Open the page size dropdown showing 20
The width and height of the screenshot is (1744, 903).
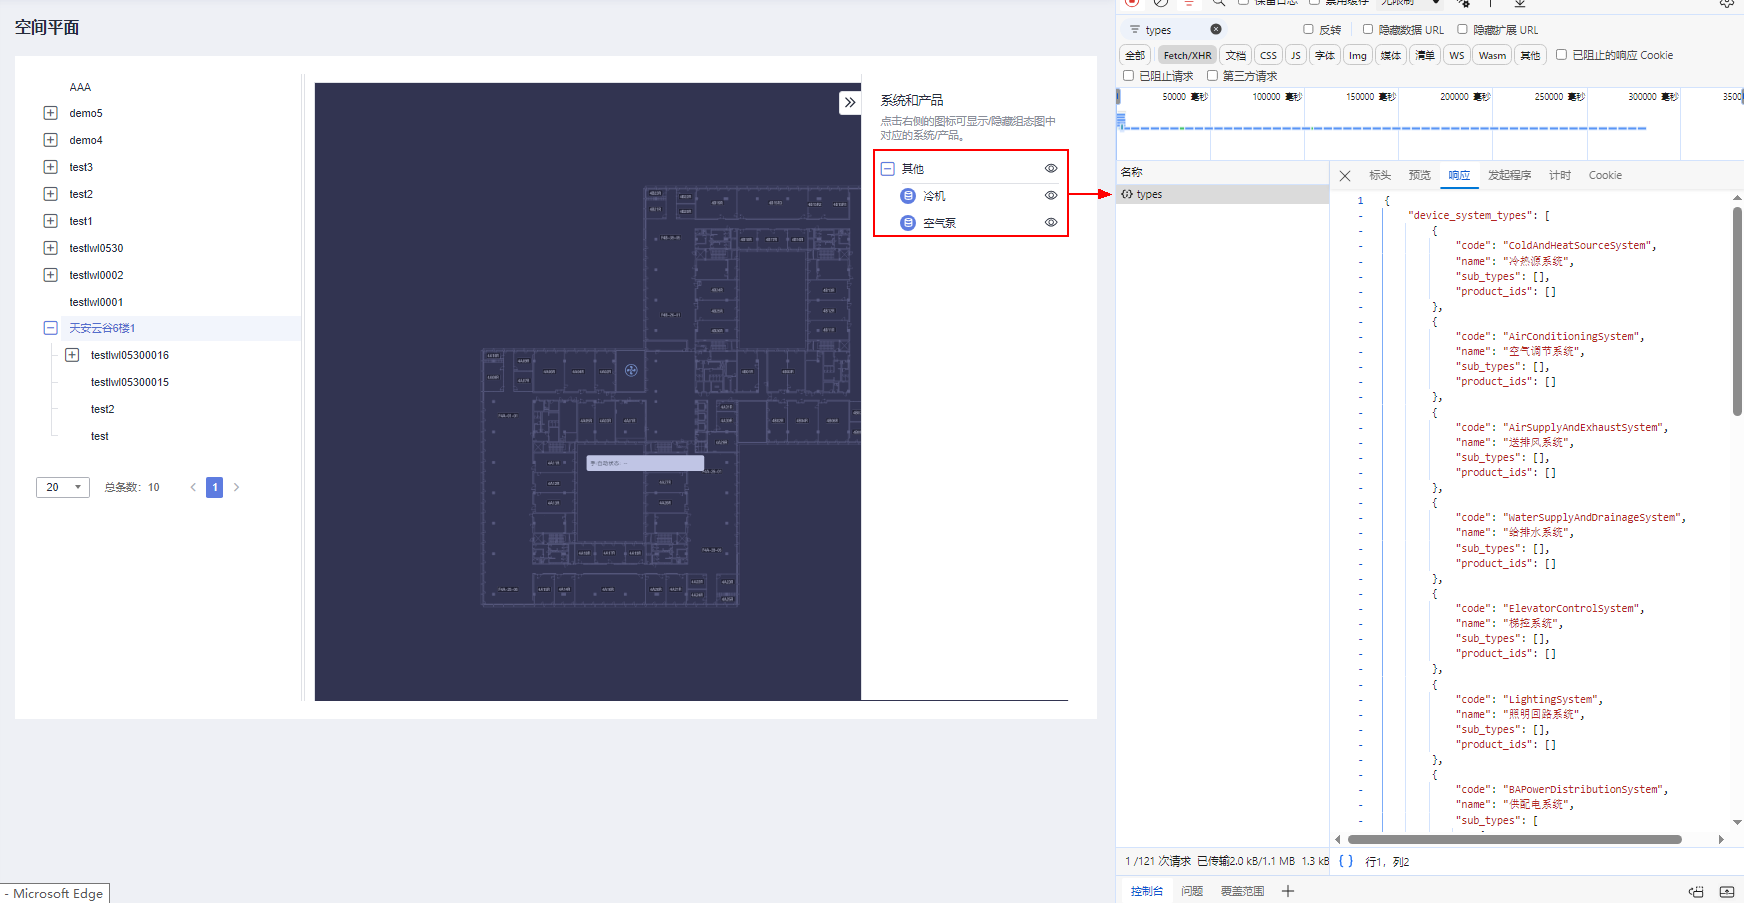[x=63, y=487]
